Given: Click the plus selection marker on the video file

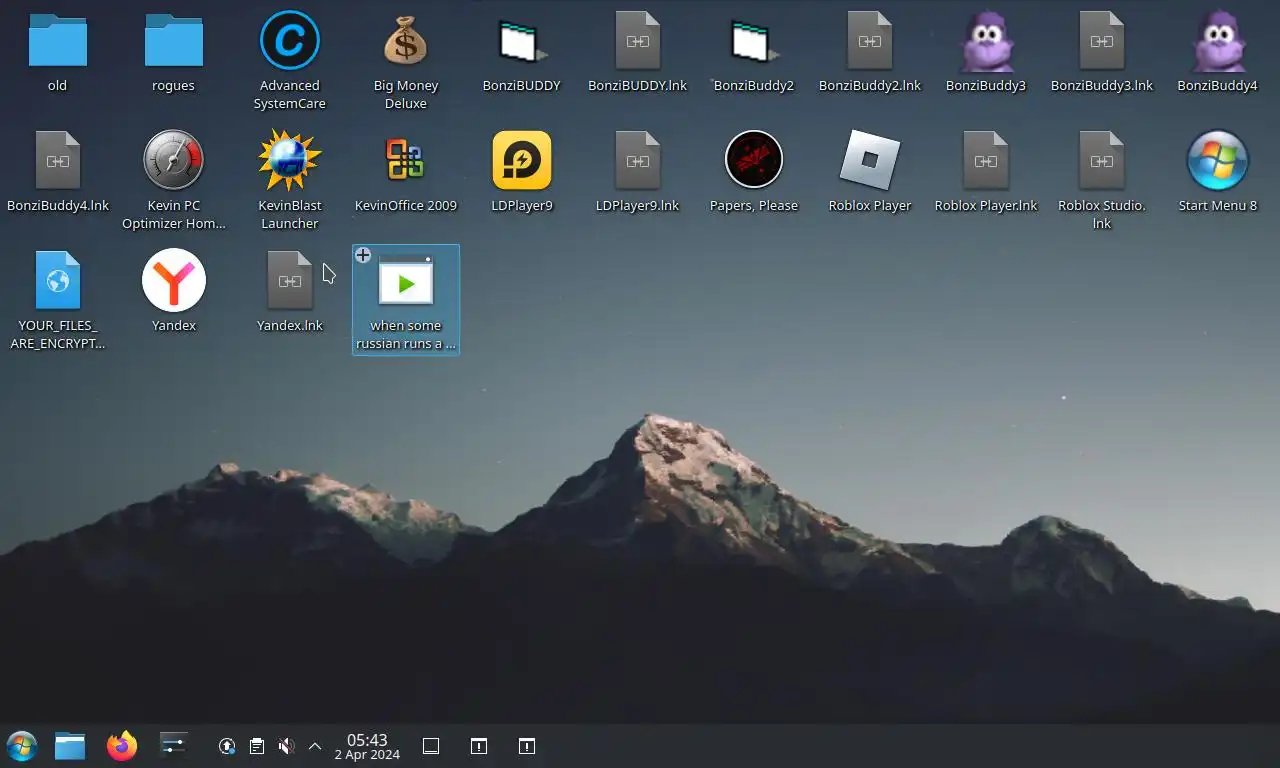Looking at the screenshot, I should (363, 256).
